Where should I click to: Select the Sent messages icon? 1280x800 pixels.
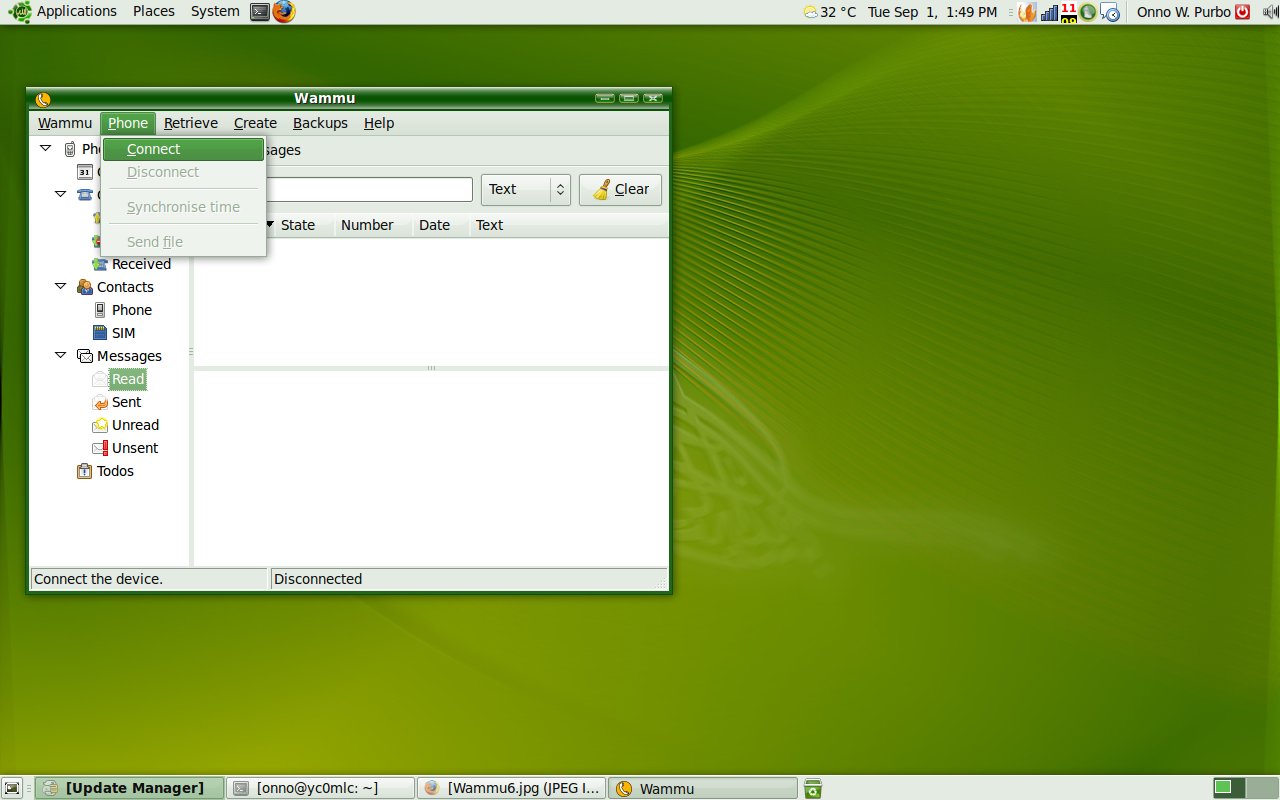click(99, 402)
